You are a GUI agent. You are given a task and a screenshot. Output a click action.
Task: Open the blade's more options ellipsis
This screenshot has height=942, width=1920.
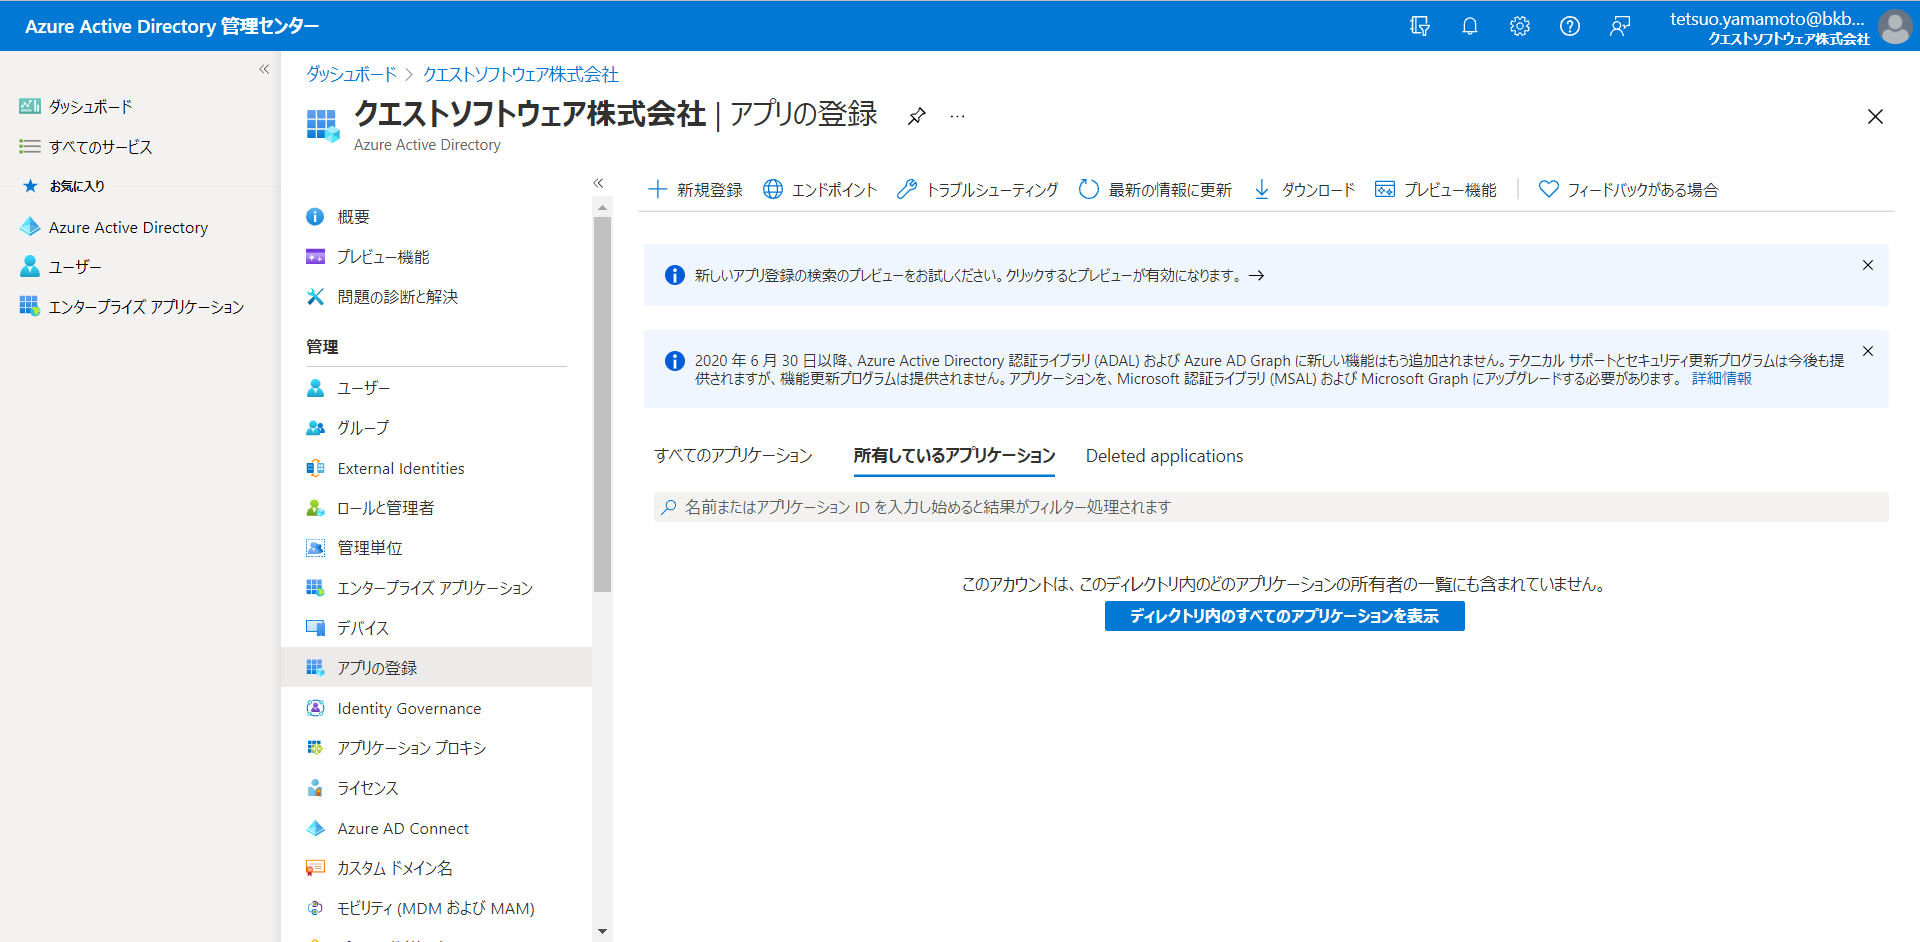(x=957, y=116)
